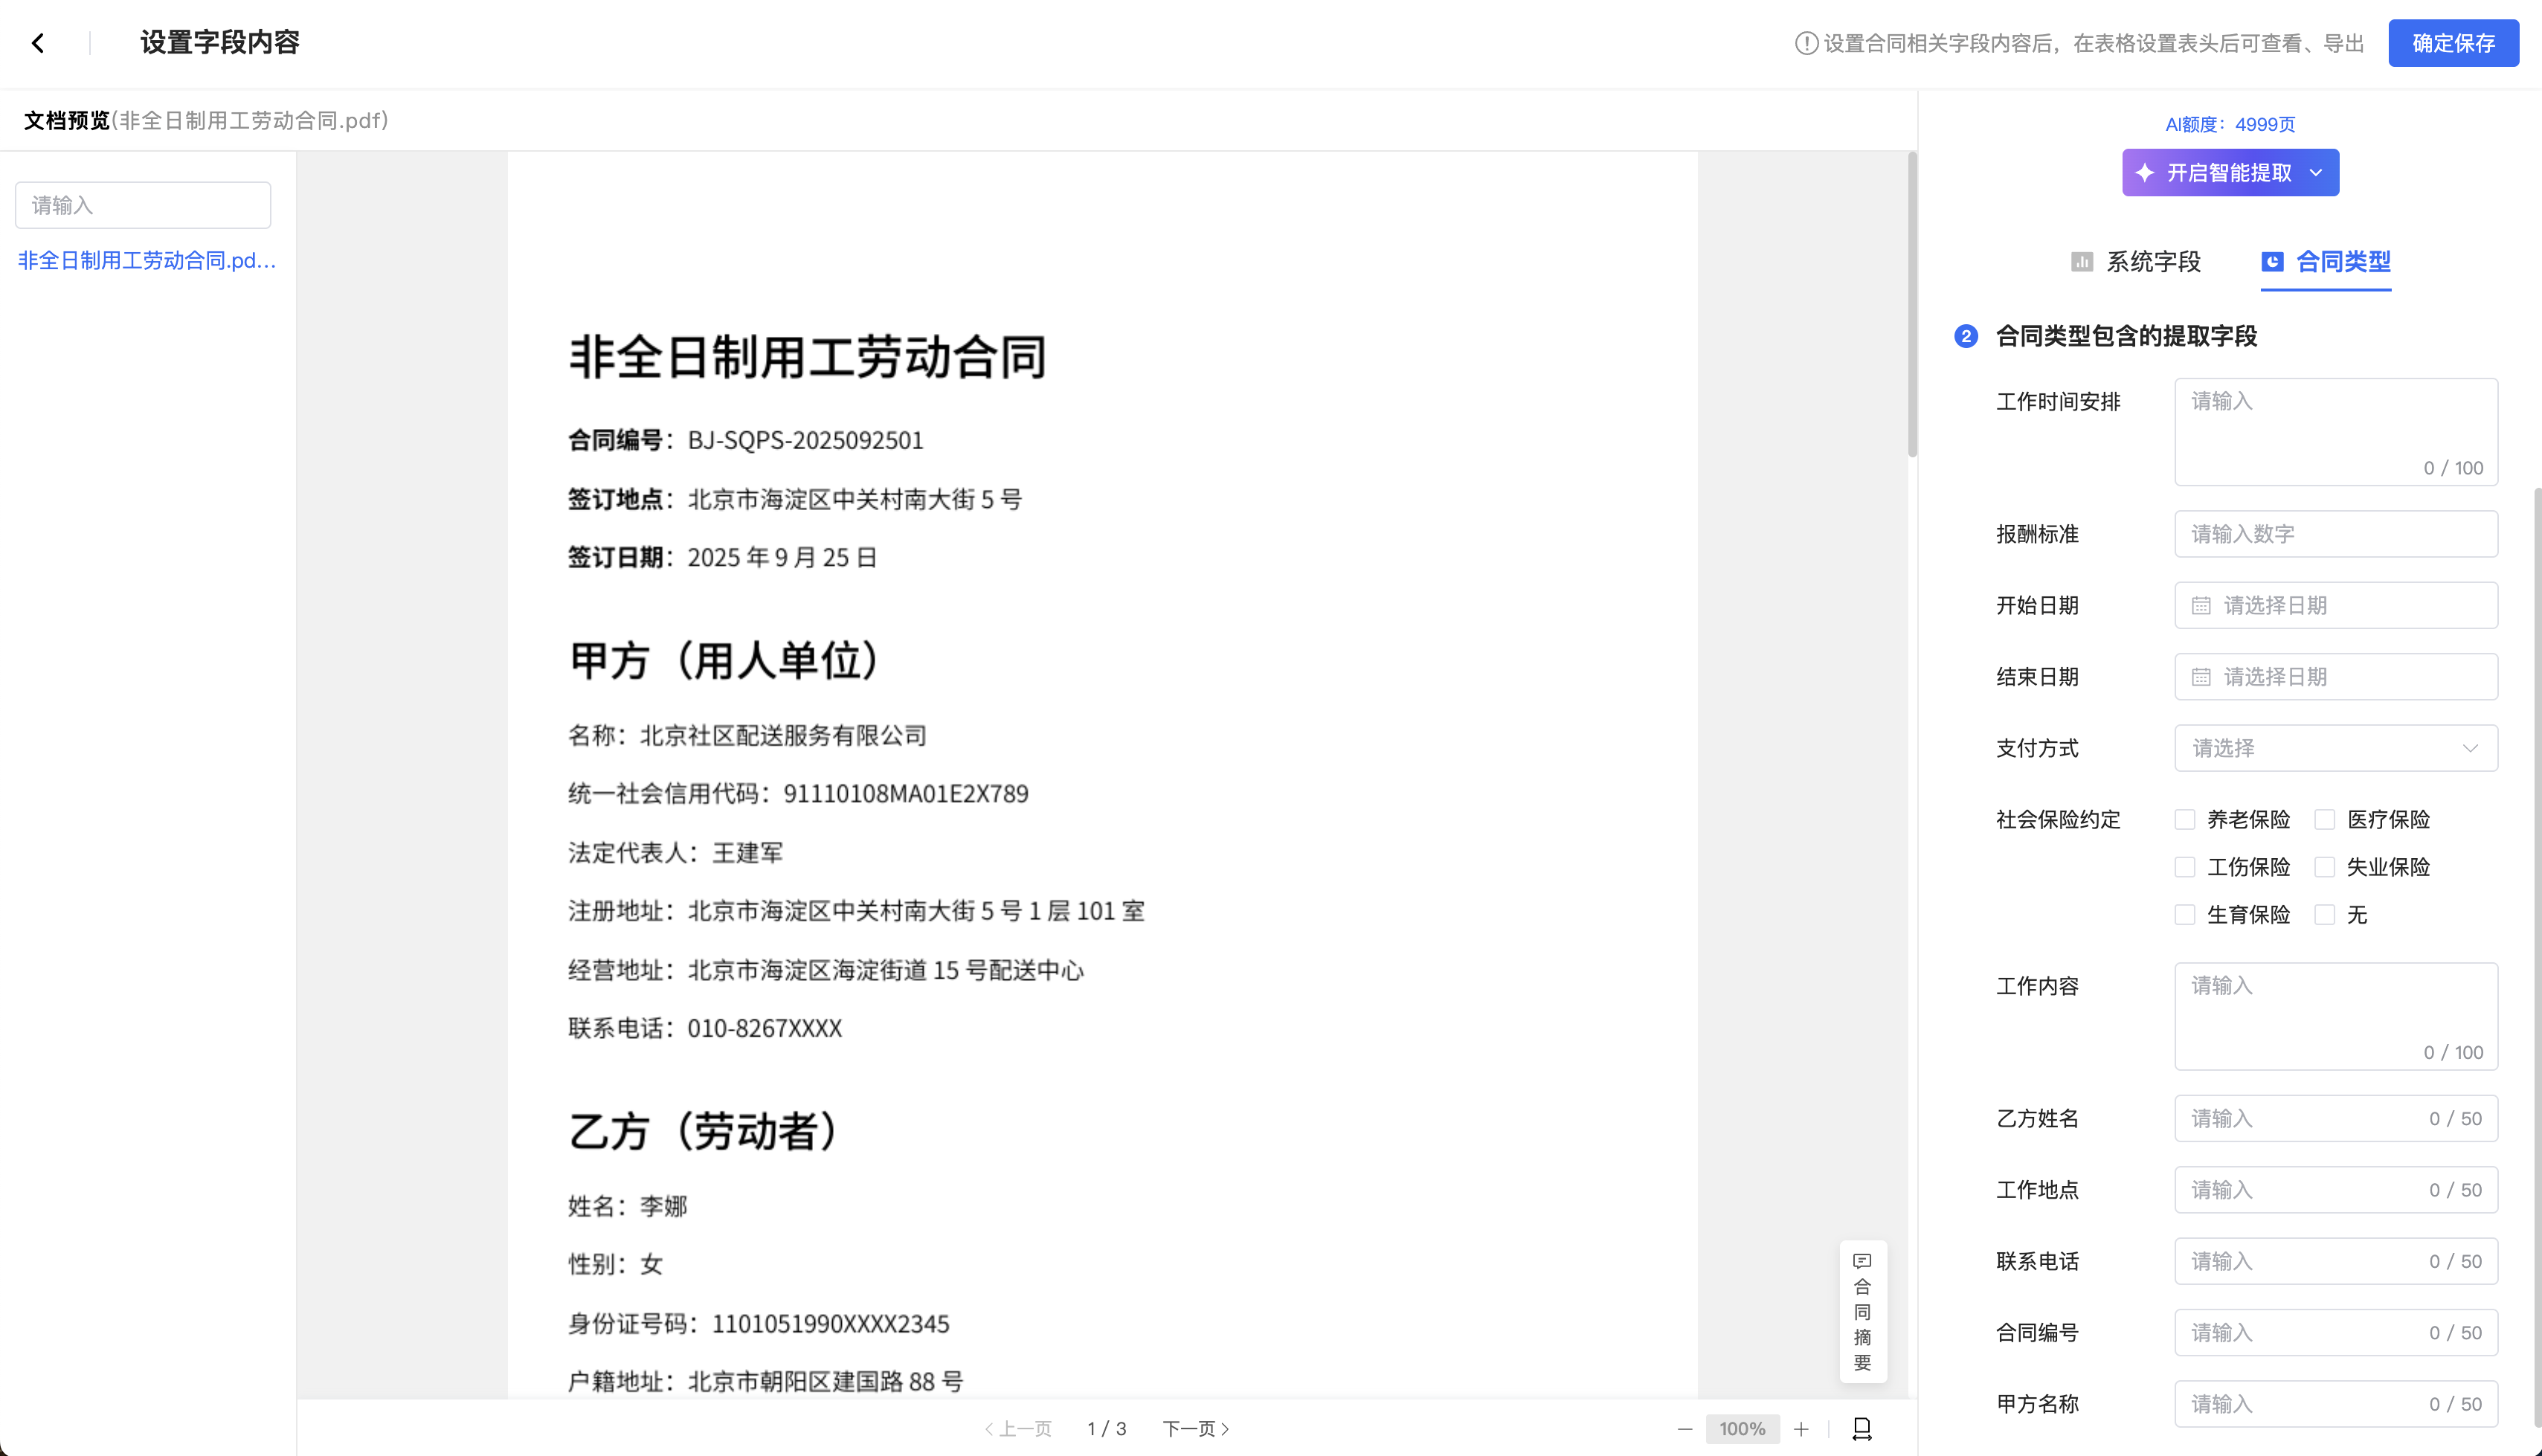Check the 养老保险 checkbox
The height and width of the screenshot is (1456, 2542).
pos(2185,820)
